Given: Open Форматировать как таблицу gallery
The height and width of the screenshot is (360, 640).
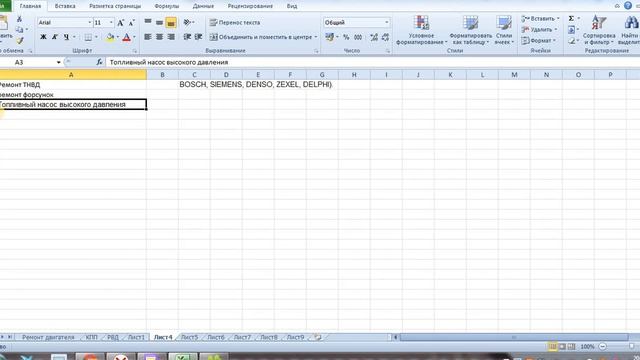Looking at the screenshot, I should [x=471, y=30].
